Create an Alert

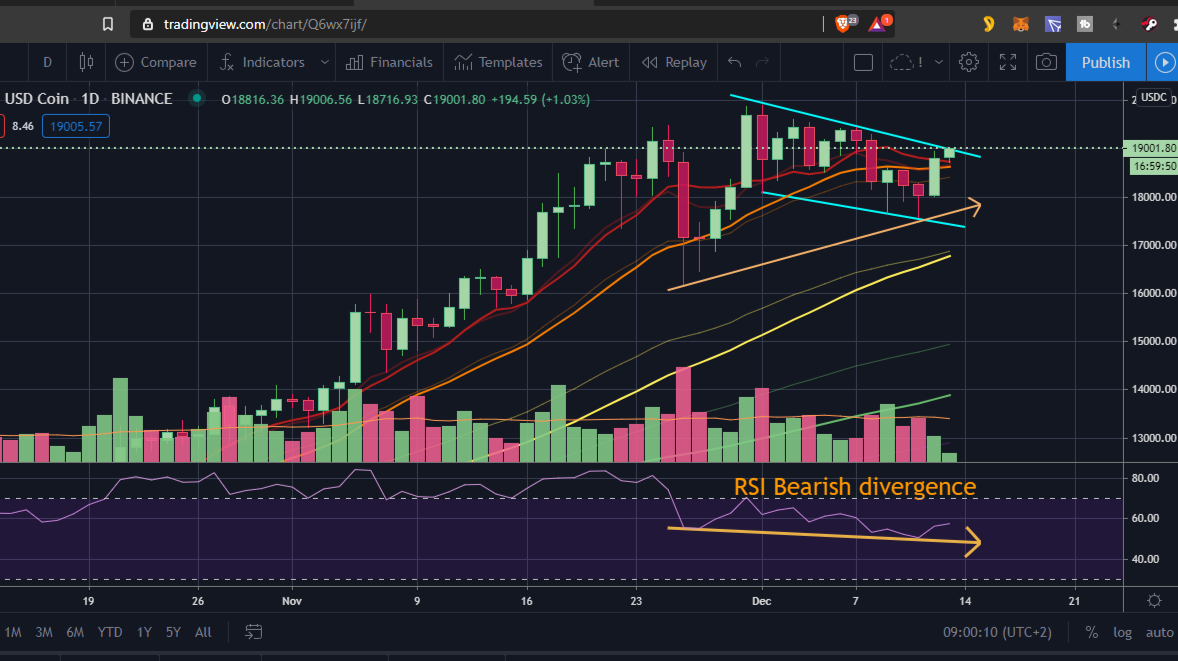pyautogui.click(x=591, y=62)
